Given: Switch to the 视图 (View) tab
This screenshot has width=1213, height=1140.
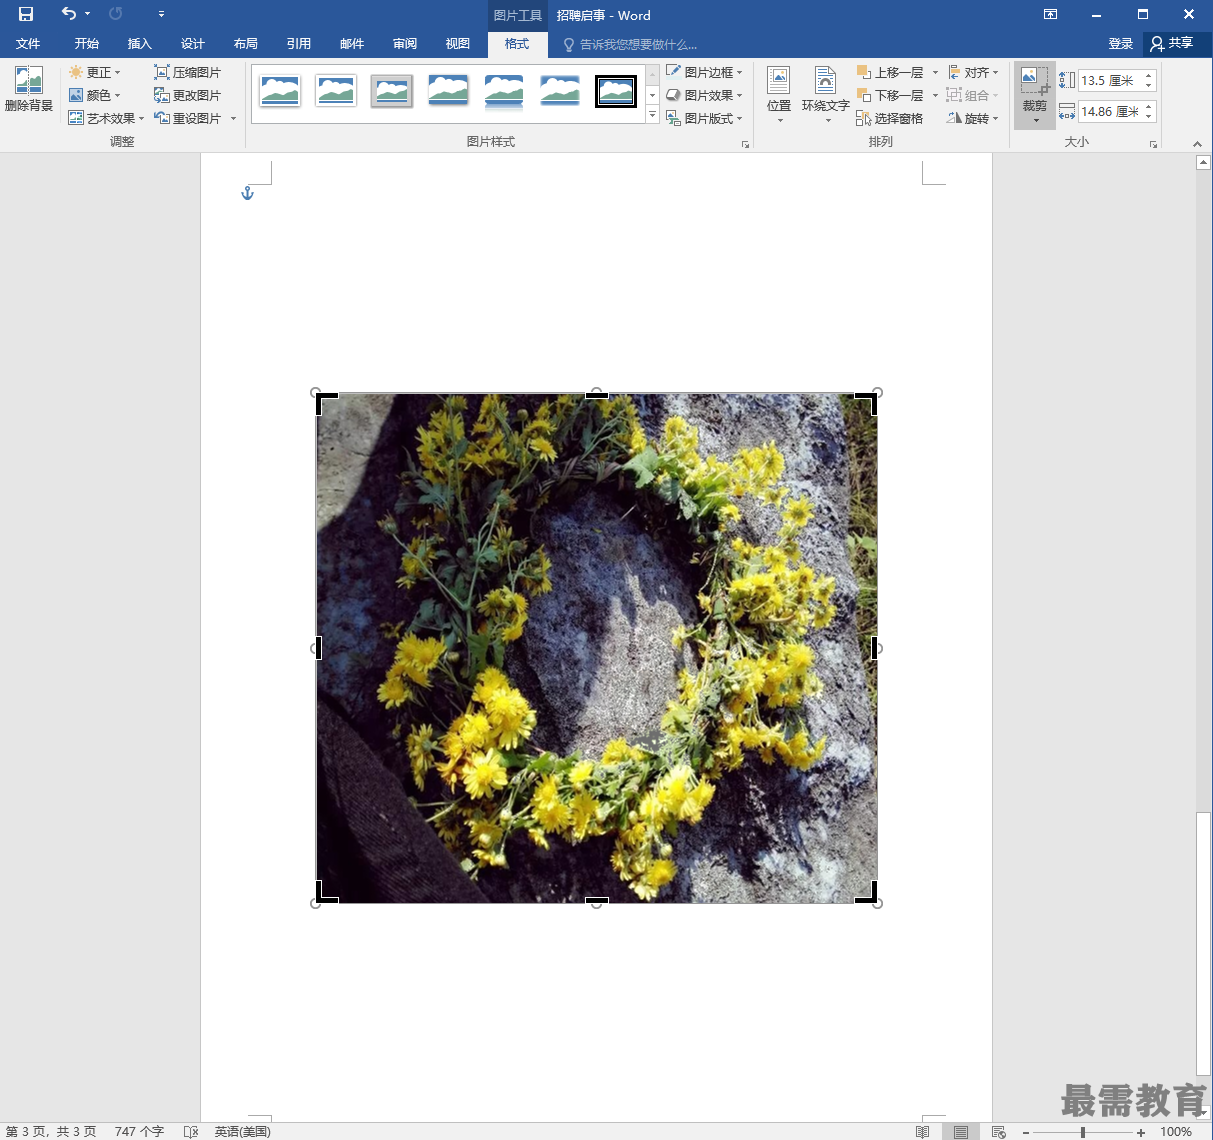Looking at the screenshot, I should [x=458, y=43].
